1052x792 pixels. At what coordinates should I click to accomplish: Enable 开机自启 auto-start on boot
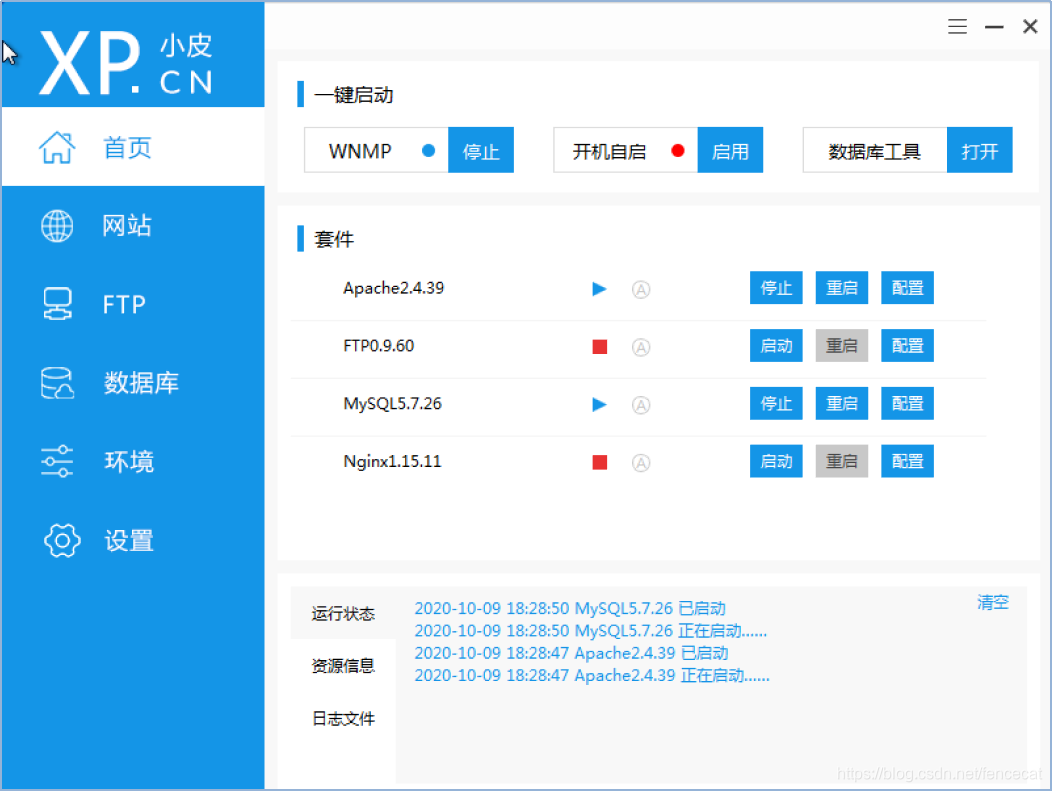click(730, 150)
